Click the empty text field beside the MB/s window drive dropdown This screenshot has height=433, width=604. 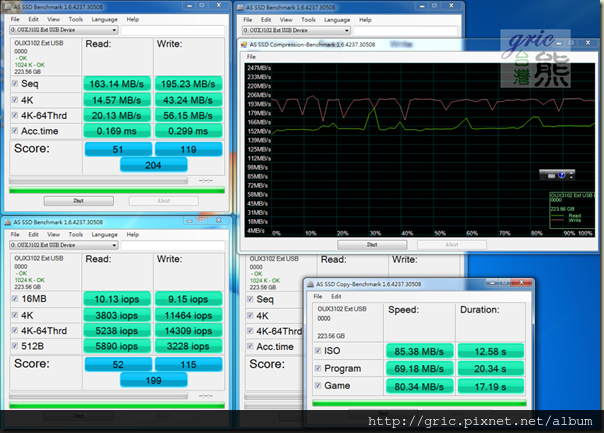173,30
